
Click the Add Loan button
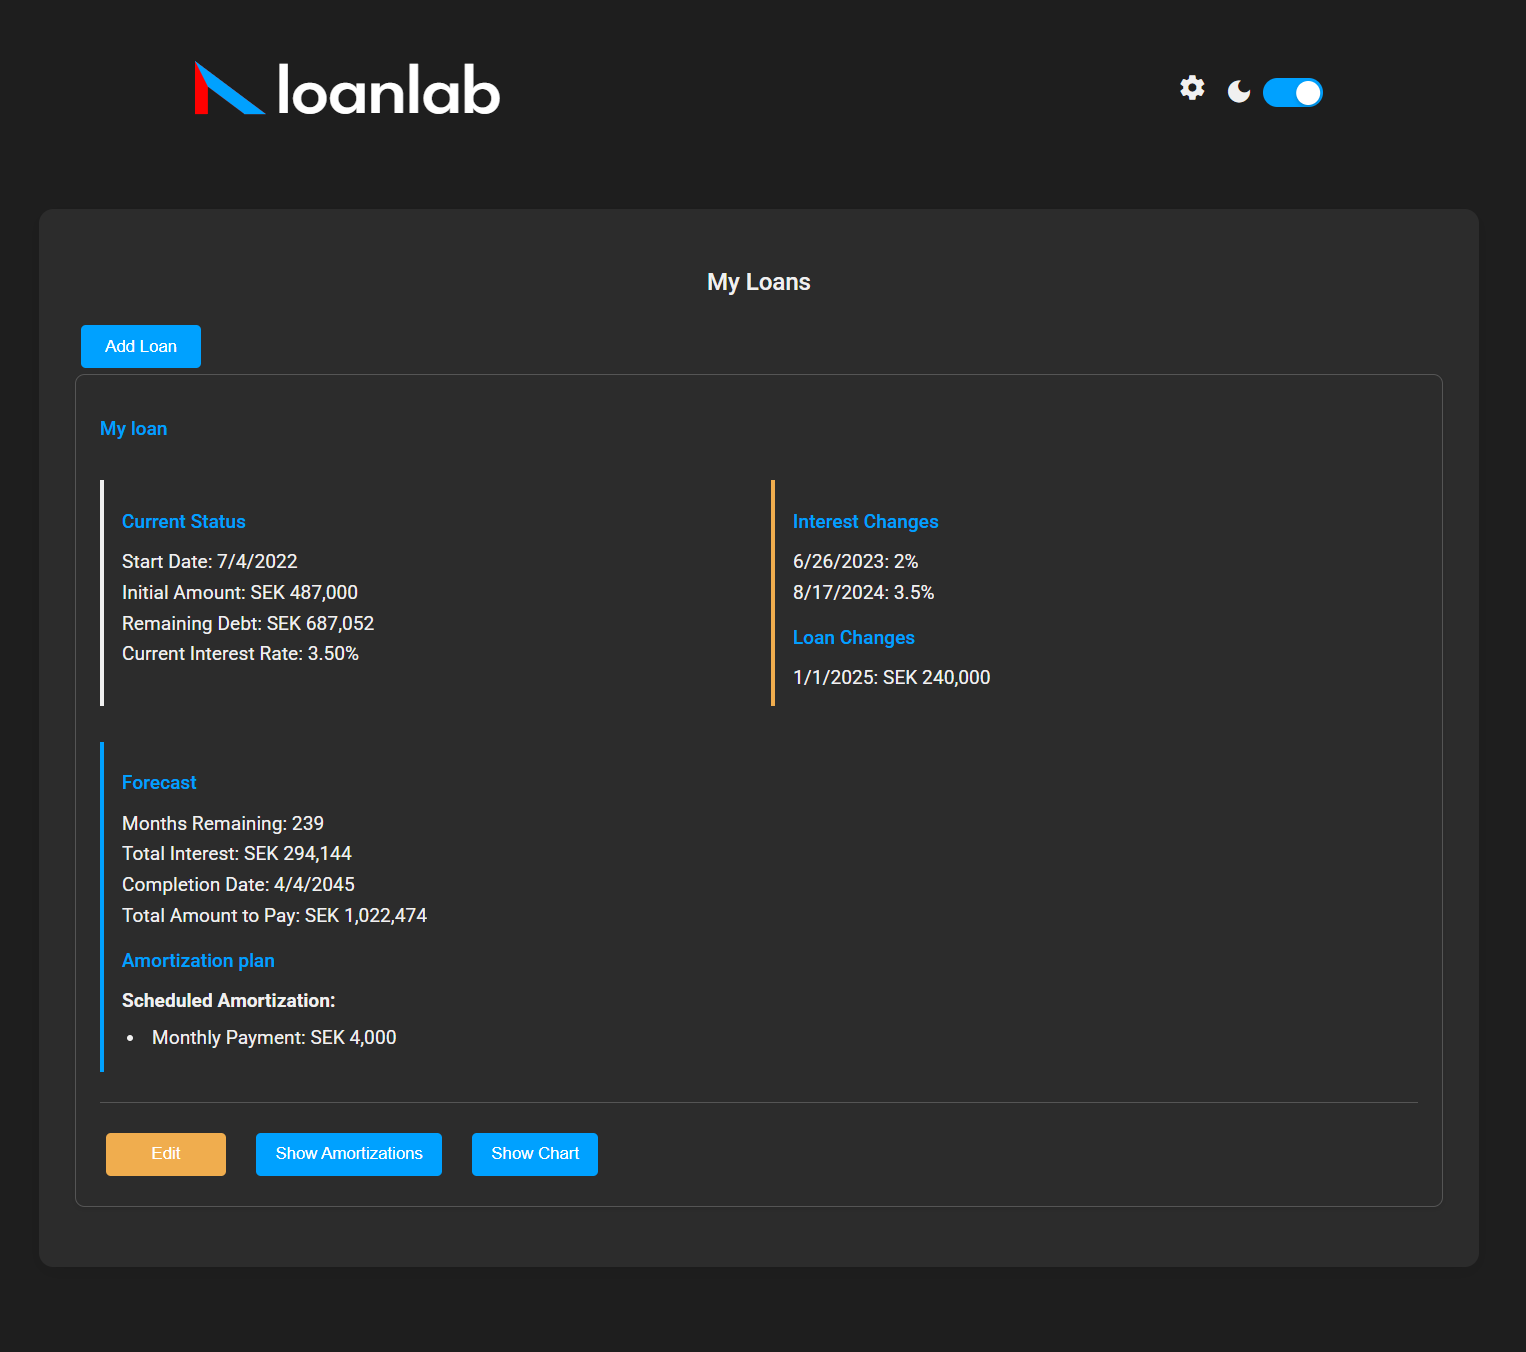(x=140, y=346)
